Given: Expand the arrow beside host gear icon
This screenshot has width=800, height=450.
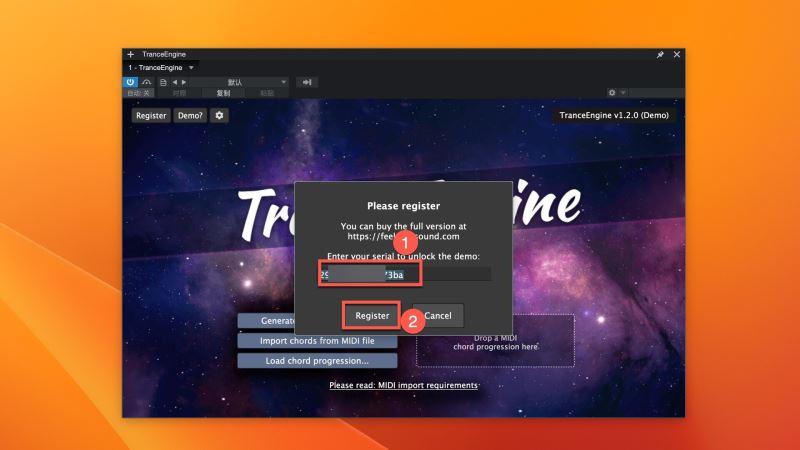Looking at the screenshot, I should (x=623, y=93).
